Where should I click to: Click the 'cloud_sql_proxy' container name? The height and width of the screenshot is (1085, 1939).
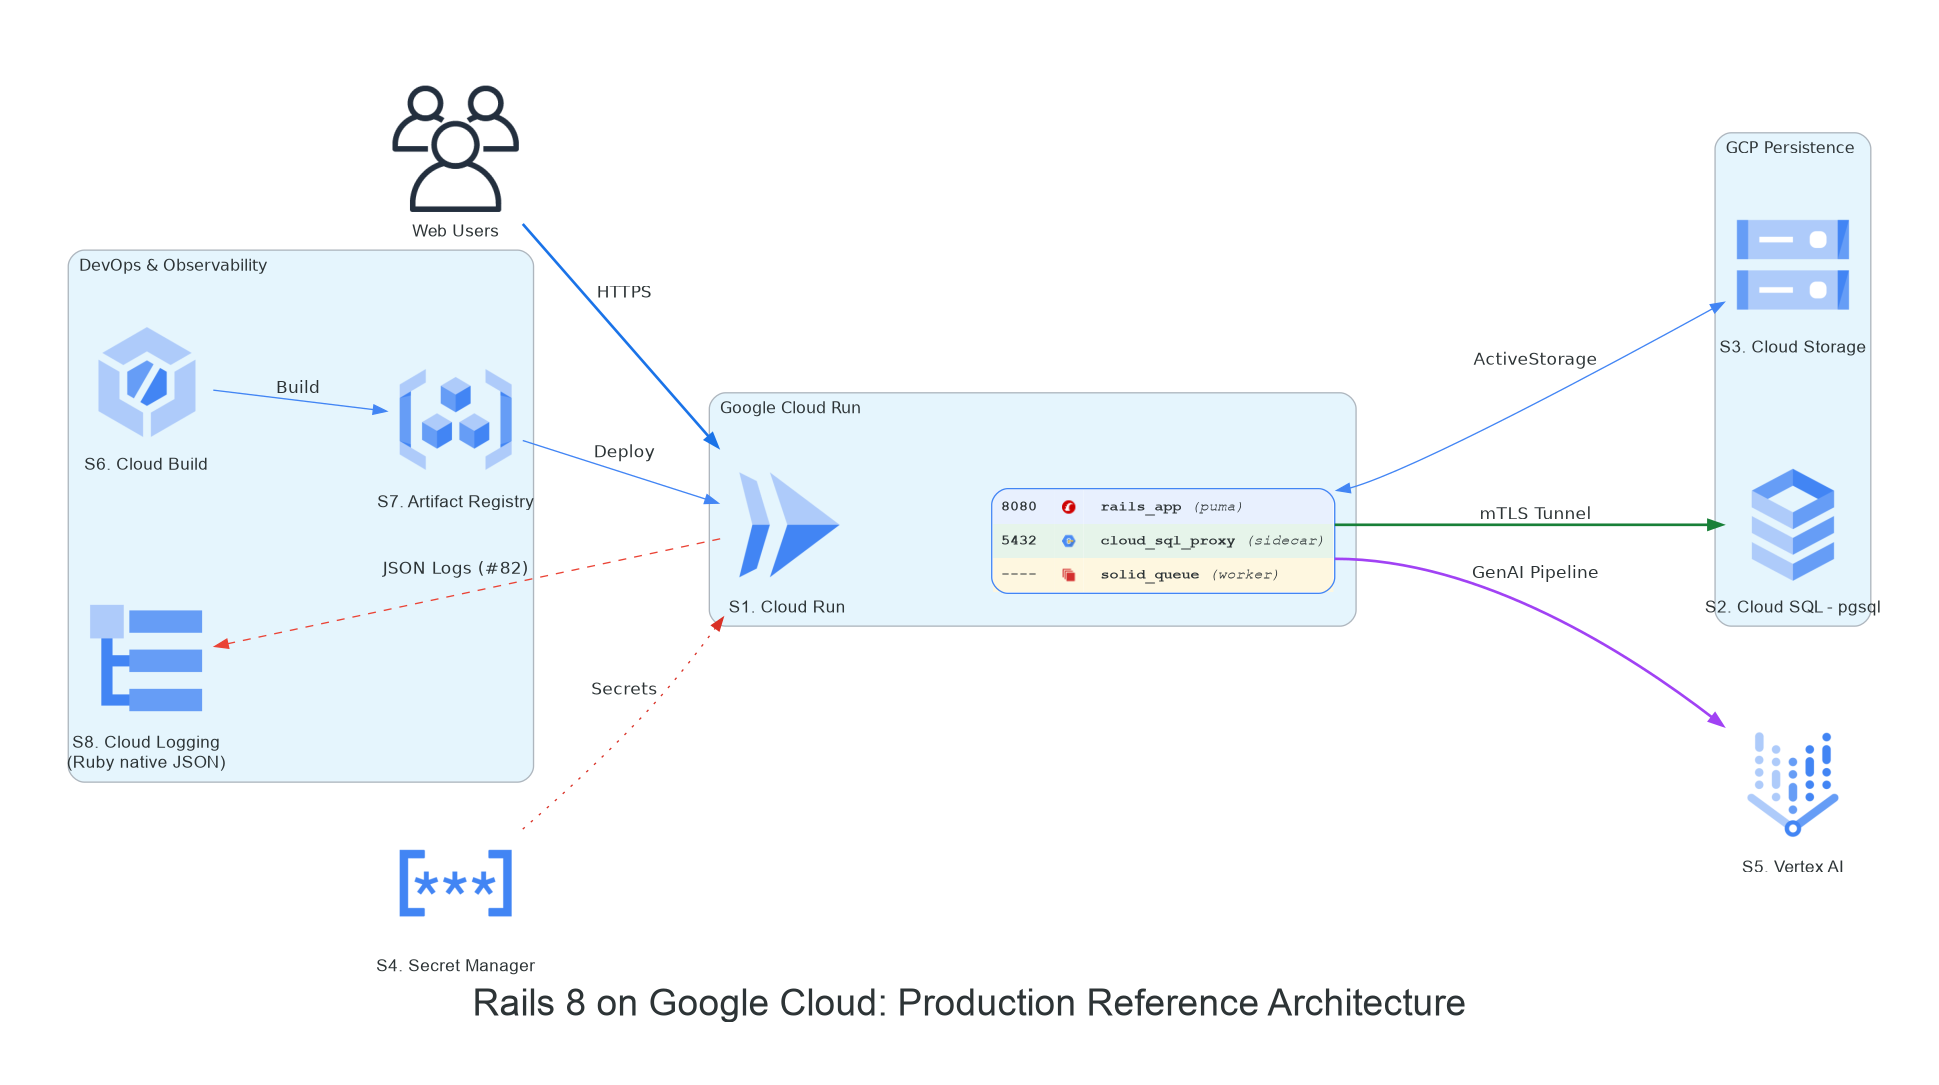(1167, 541)
